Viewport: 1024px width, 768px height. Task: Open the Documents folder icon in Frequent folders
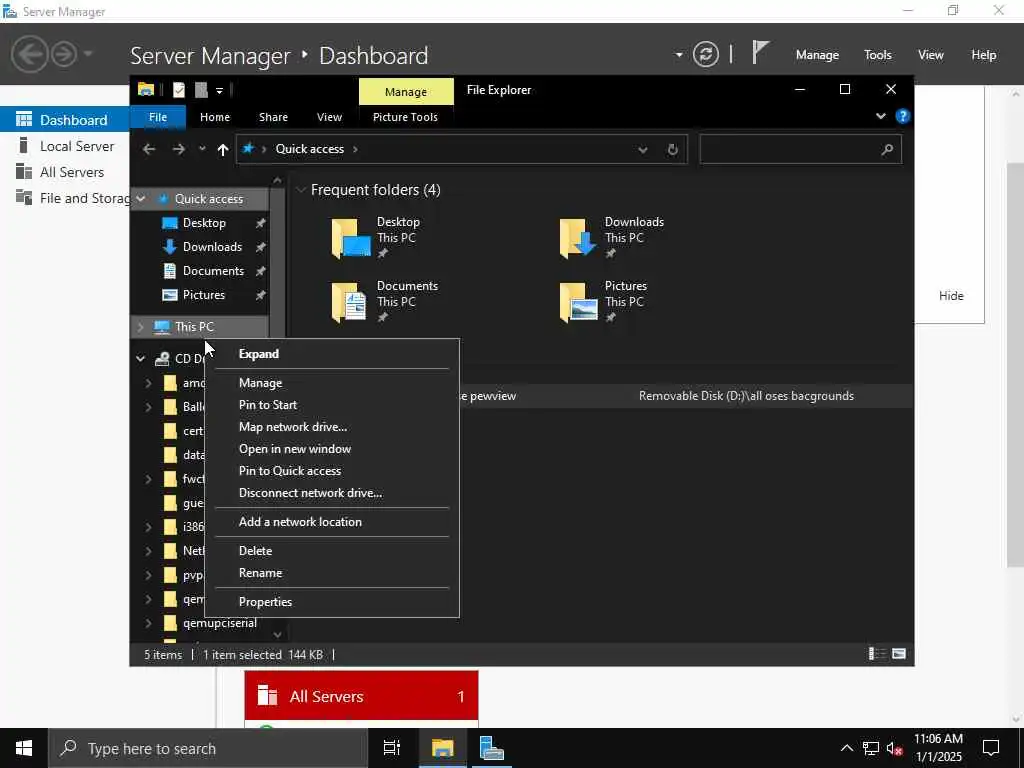point(349,302)
